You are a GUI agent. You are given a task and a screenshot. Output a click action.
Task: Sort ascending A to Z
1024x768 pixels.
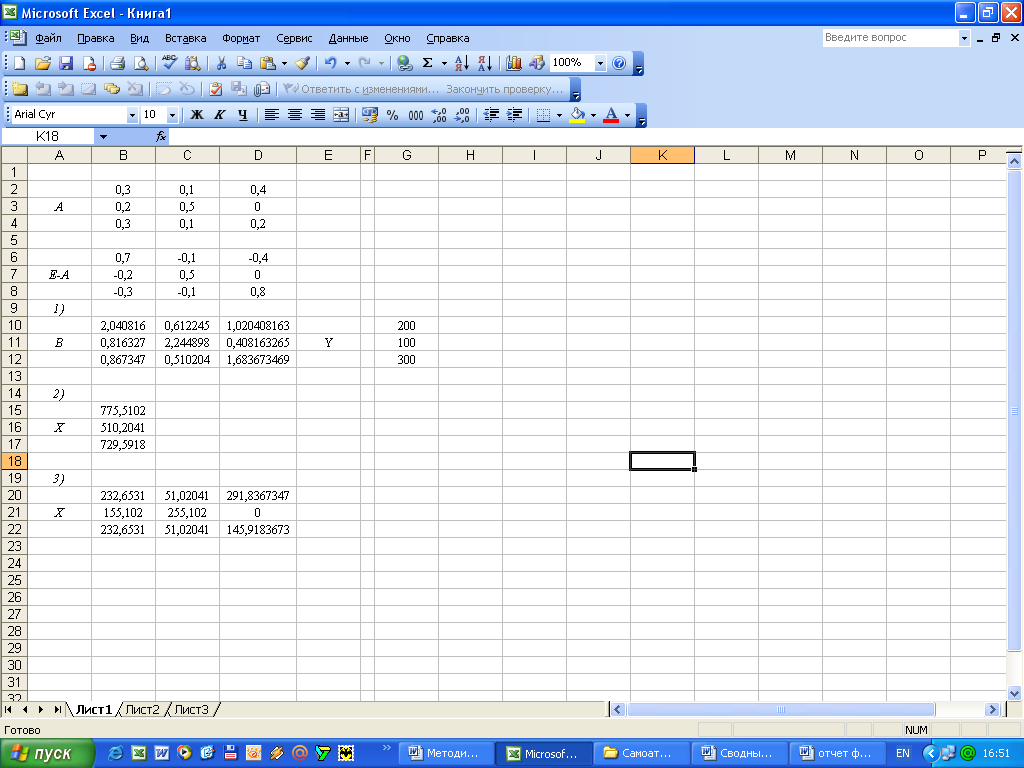(x=462, y=63)
